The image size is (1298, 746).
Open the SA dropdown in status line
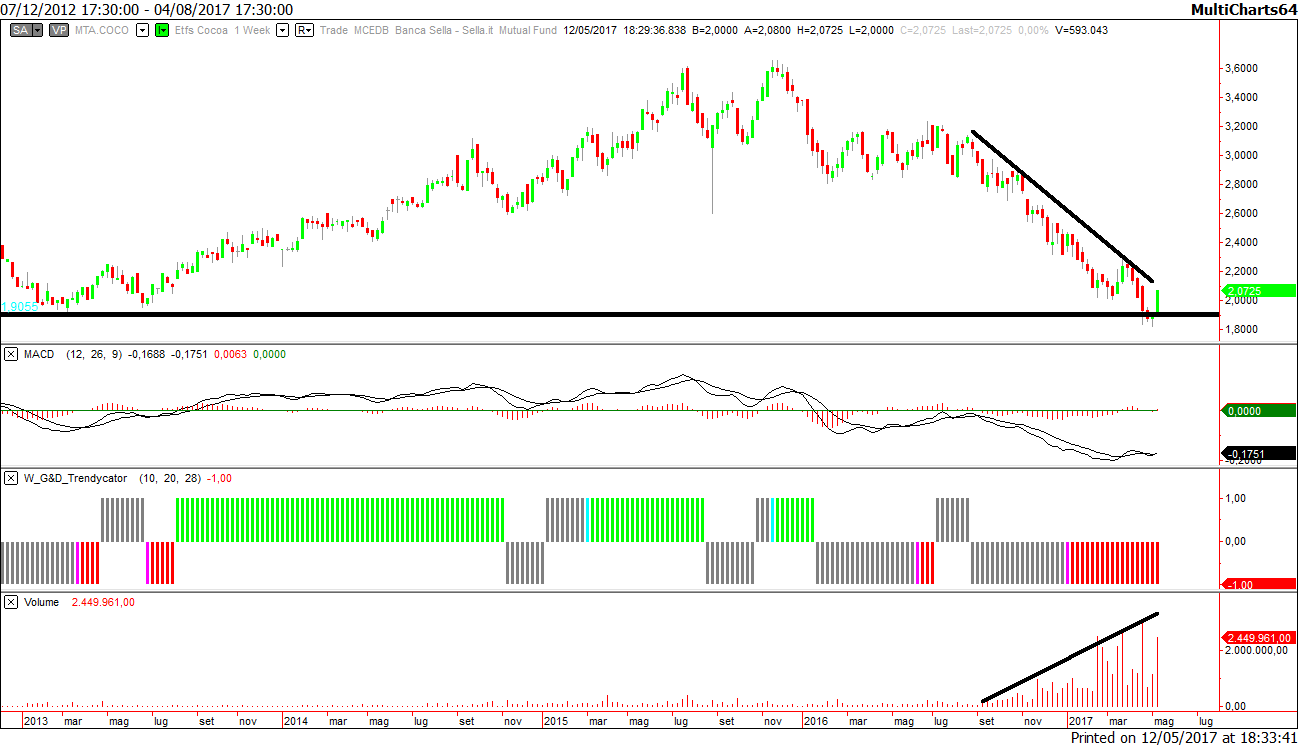pyautogui.click(x=38, y=30)
